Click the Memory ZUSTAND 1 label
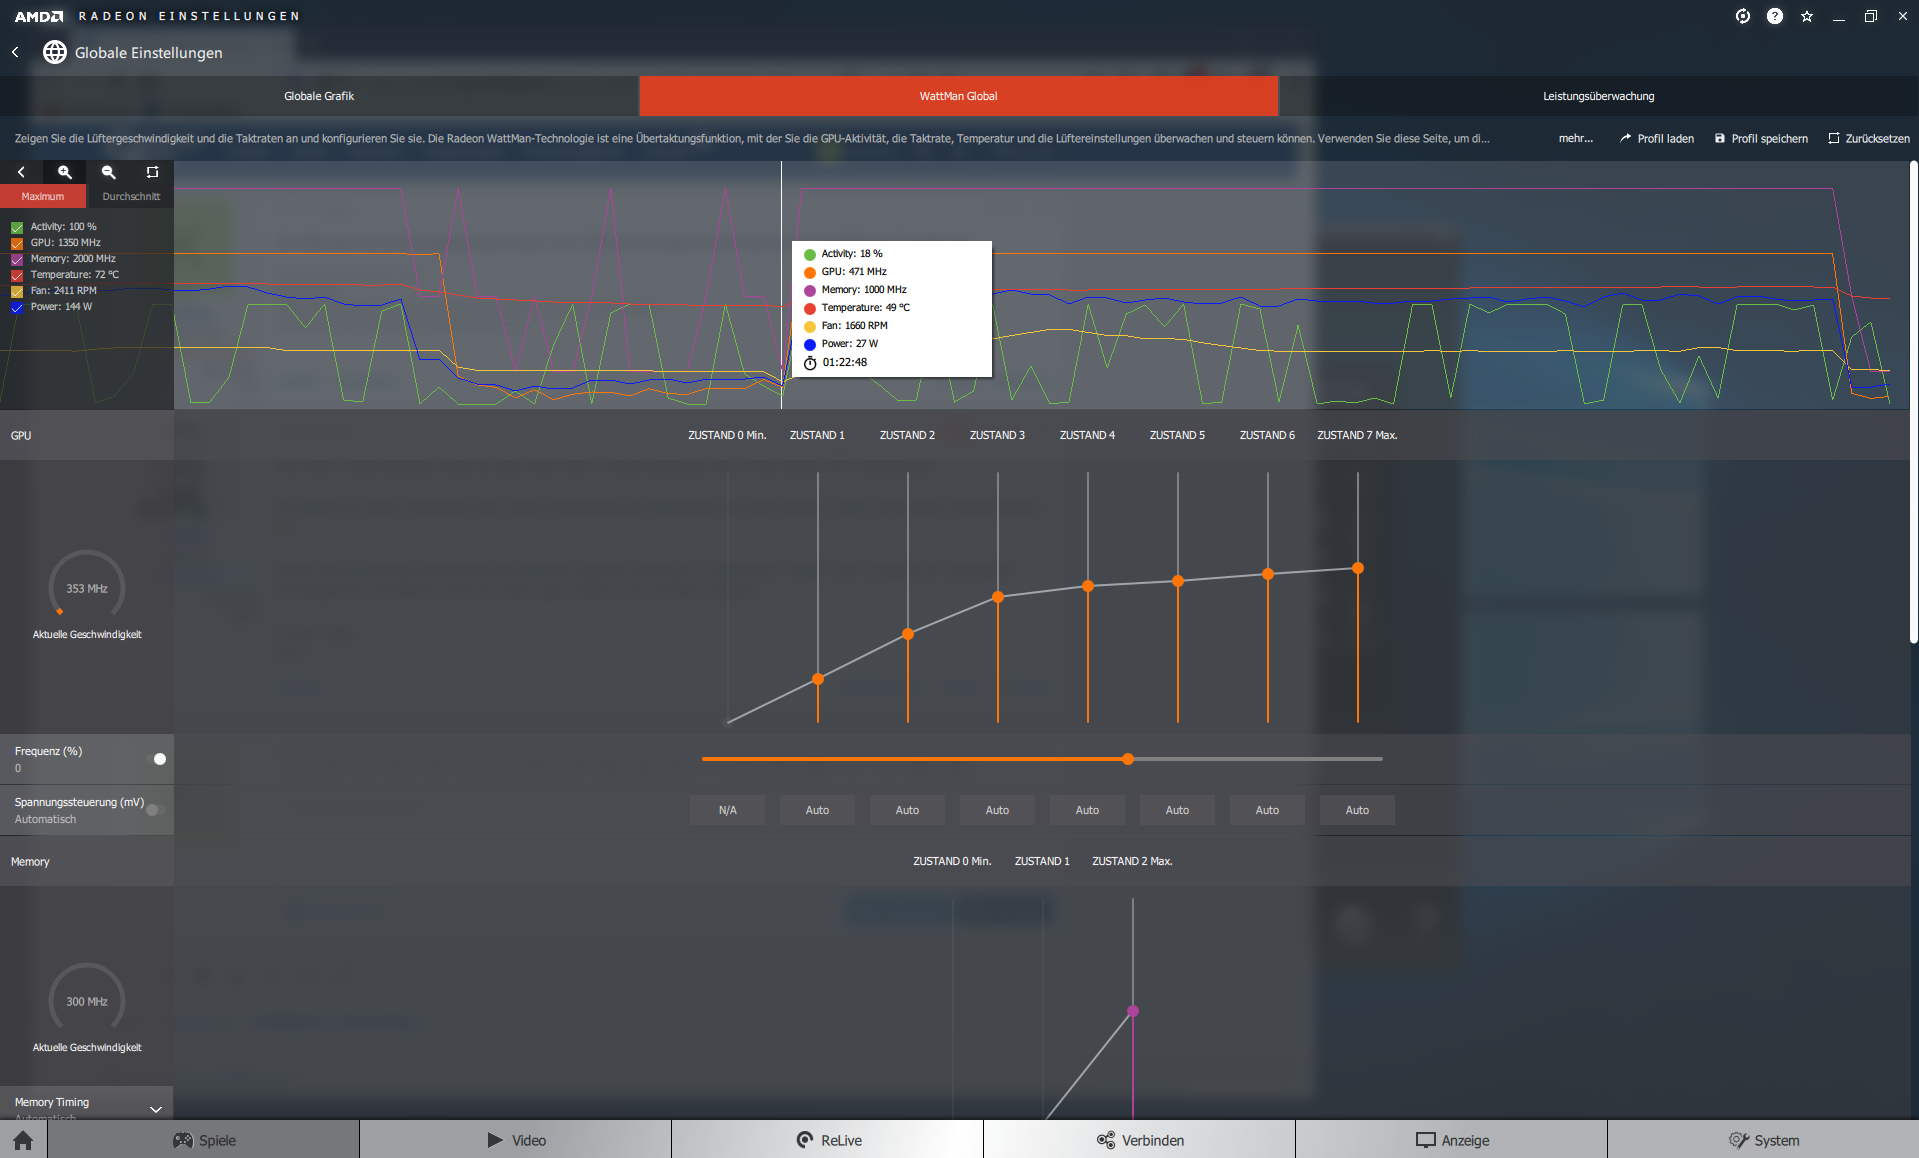This screenshot has height=1158, width=1919. coord(1042,861)
